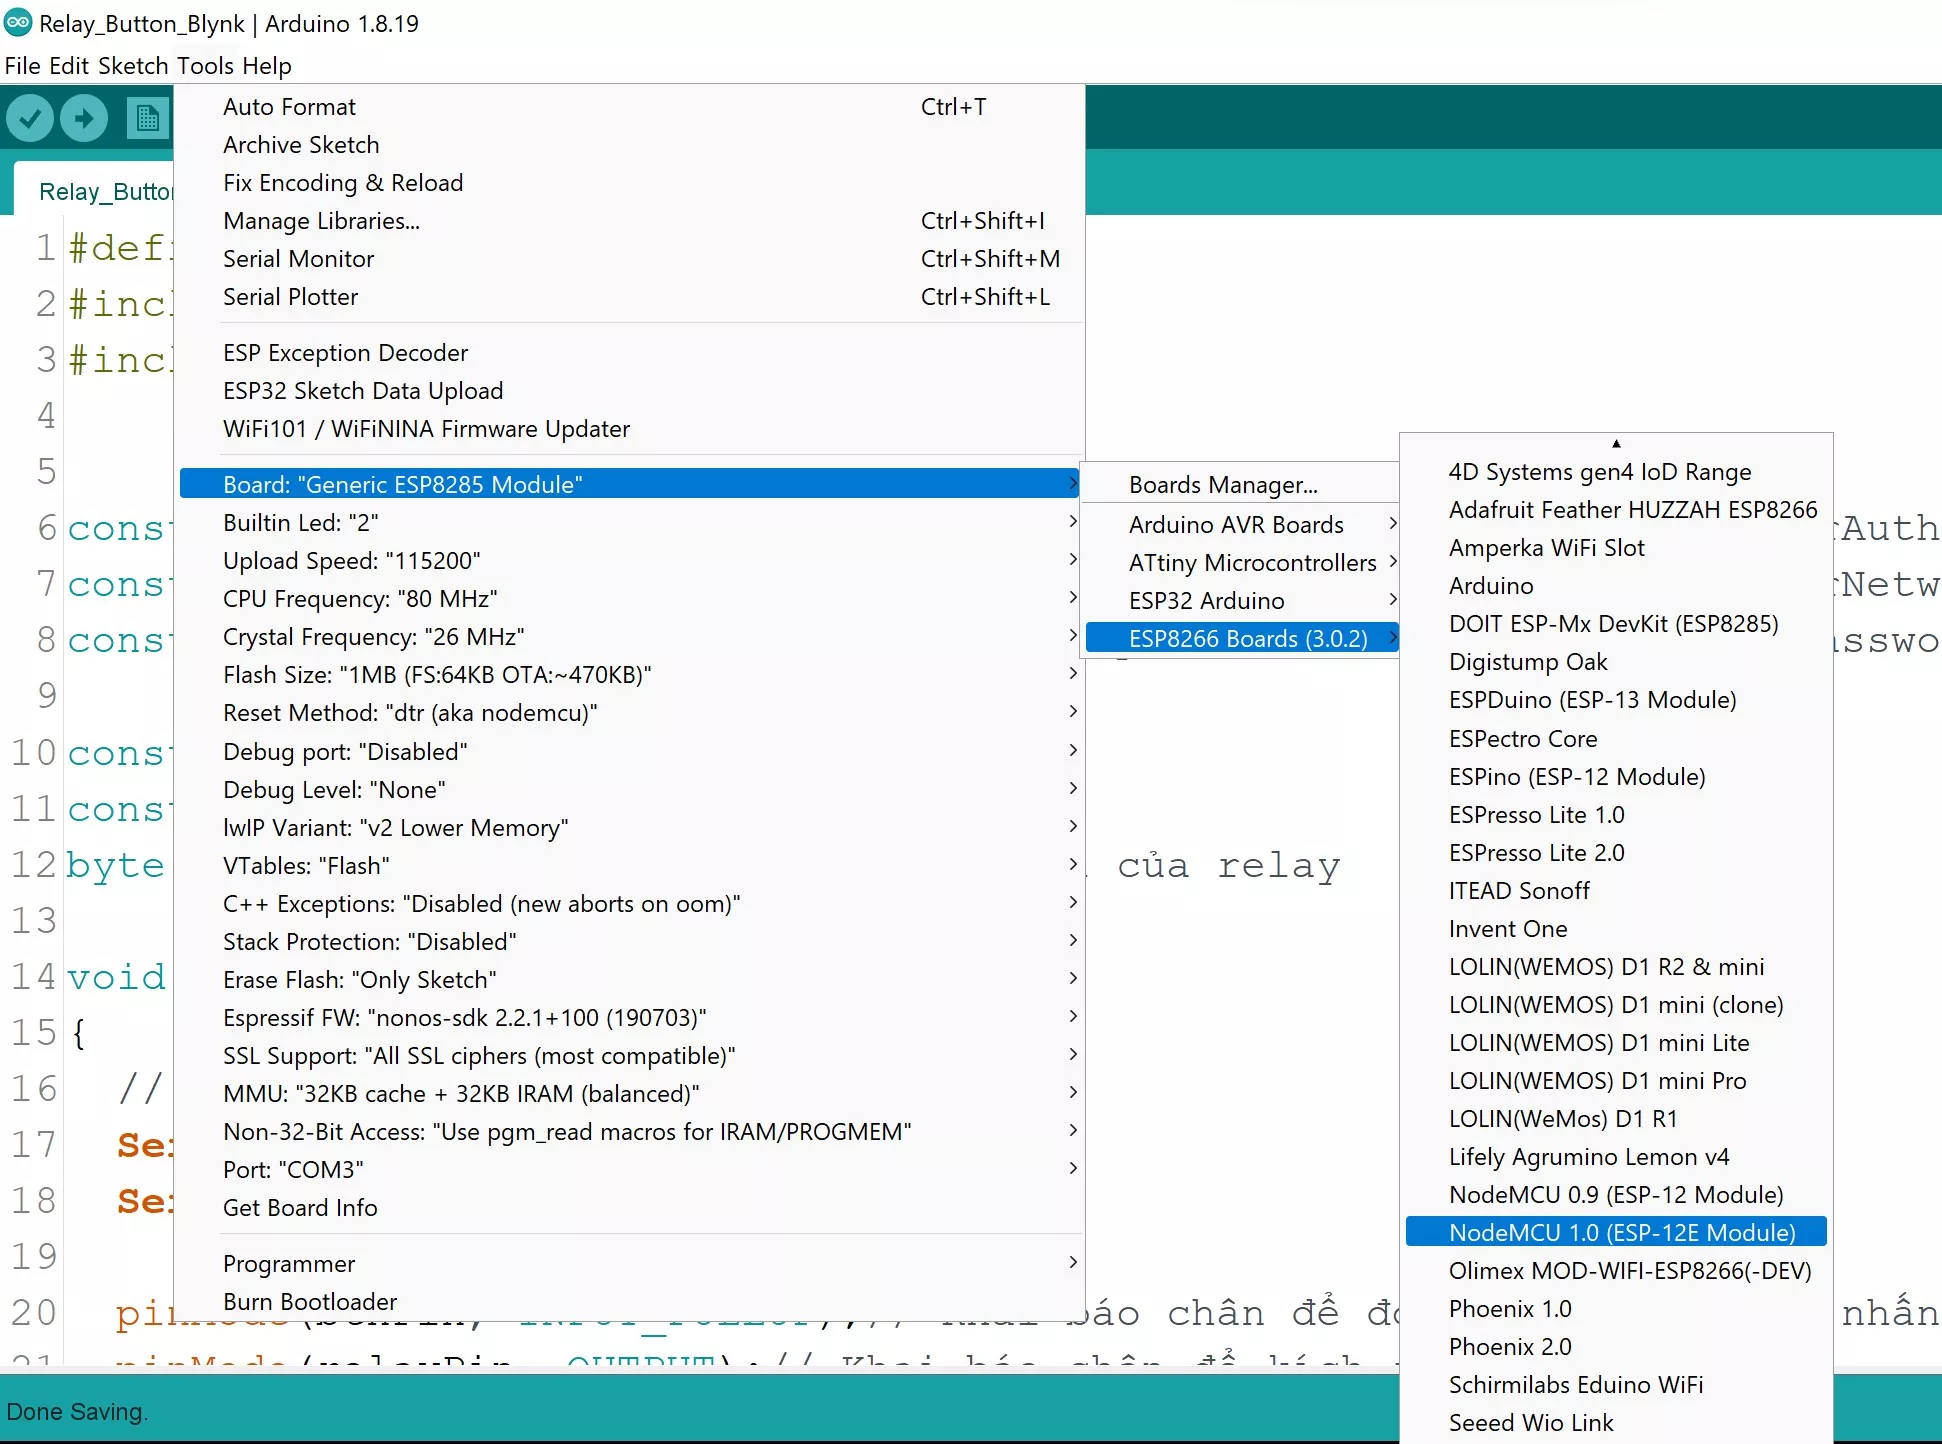The width and height of the screenshot is (1942, 1444).
Task: Expand the SSL Support submenu
Action: pyautogui.click(x=630, y=1056)
